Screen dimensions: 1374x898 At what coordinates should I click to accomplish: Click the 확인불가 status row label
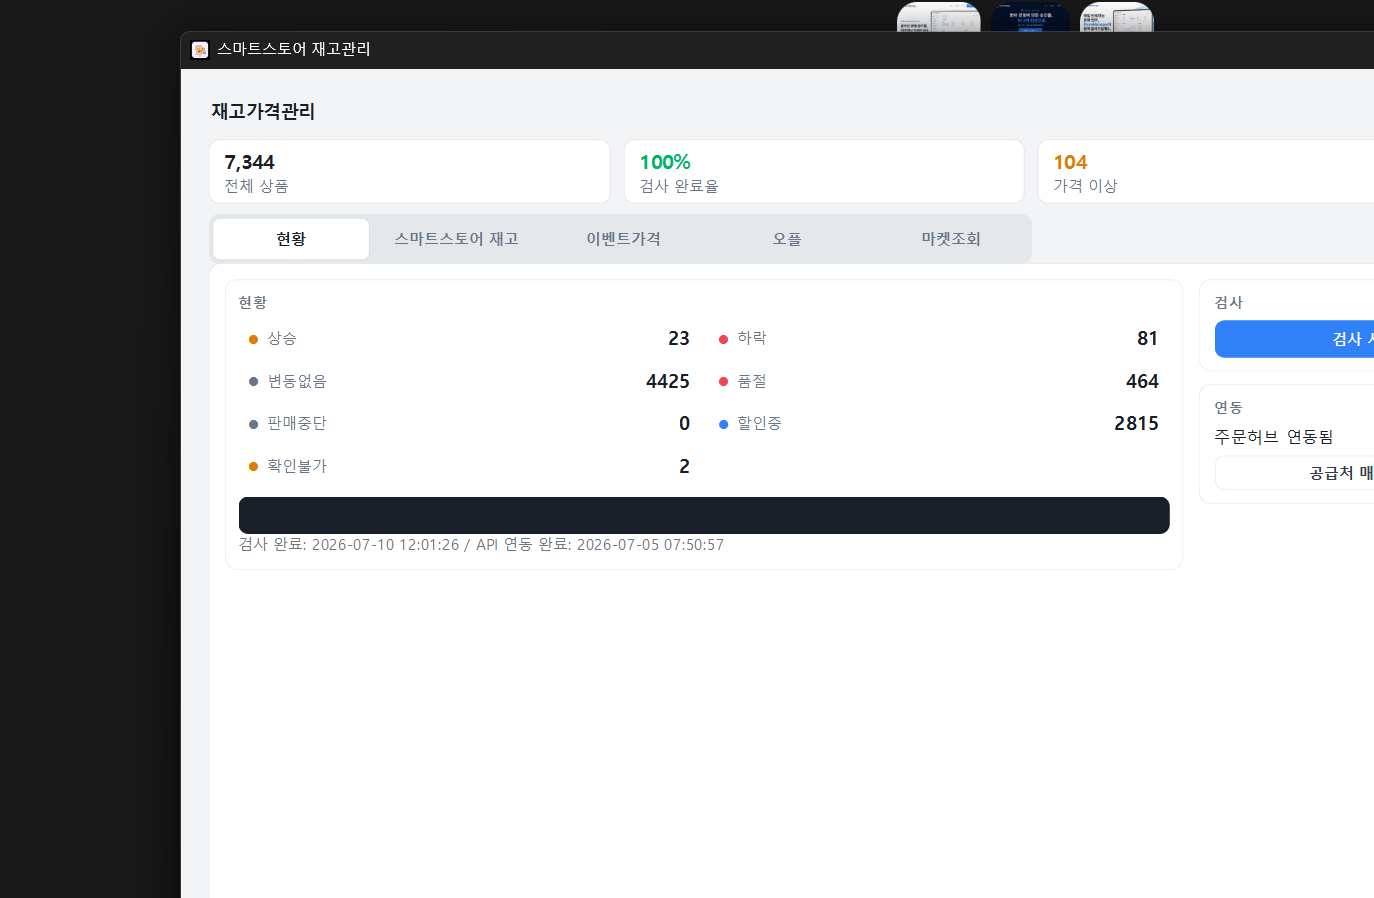click(x=297, y=466)
